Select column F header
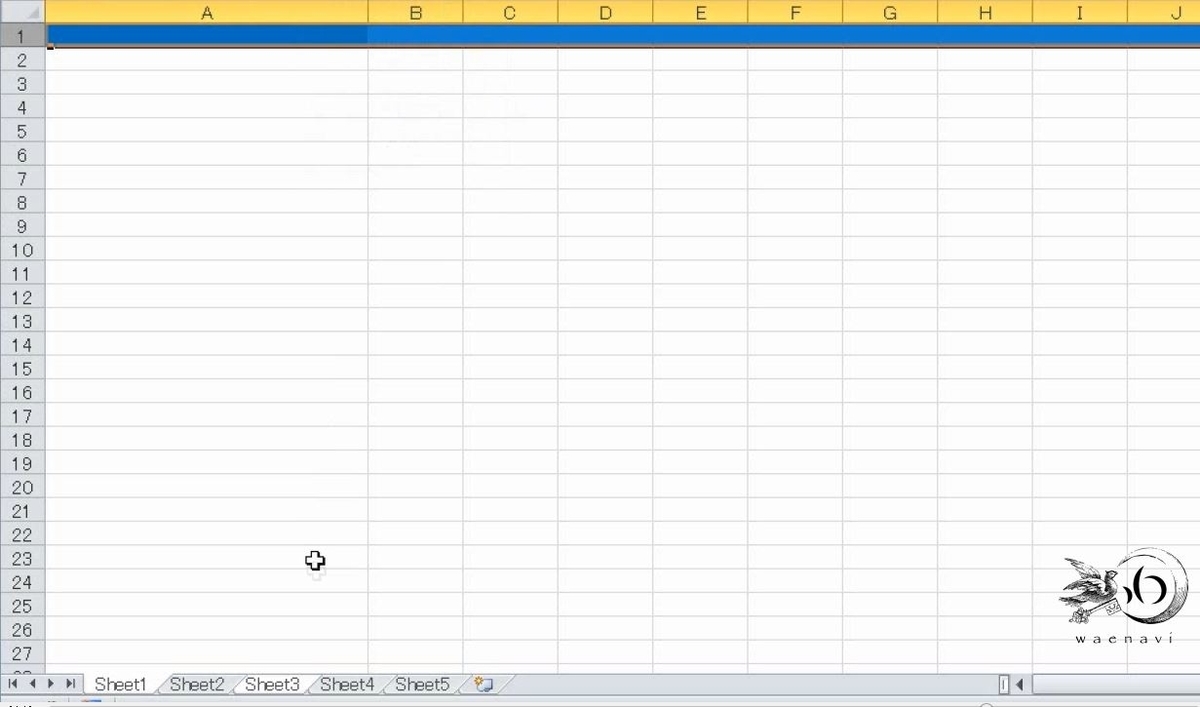 795,12
